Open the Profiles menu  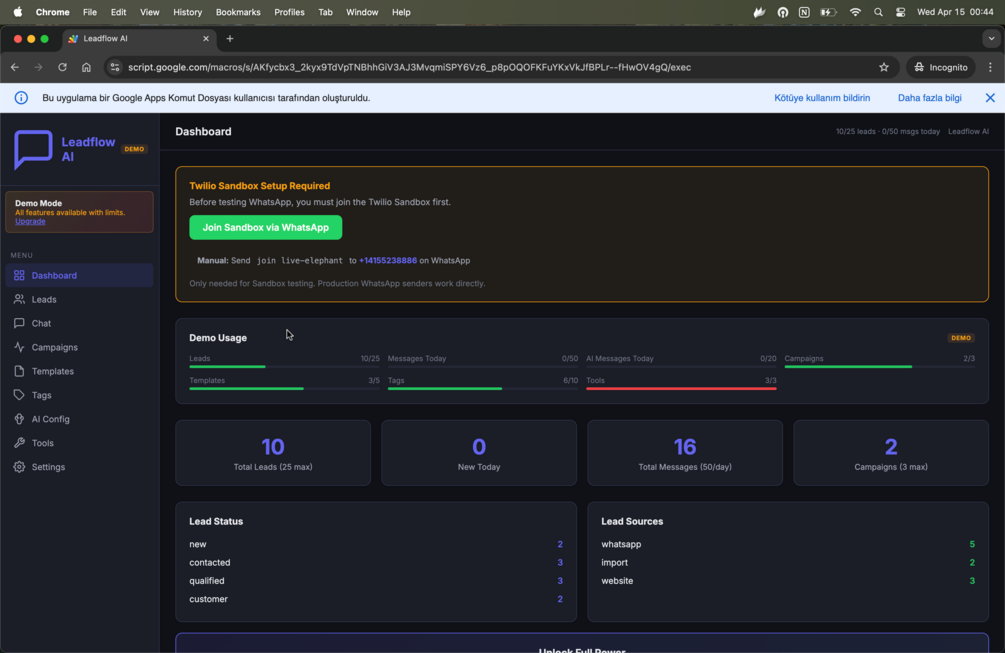coord(289,12)
